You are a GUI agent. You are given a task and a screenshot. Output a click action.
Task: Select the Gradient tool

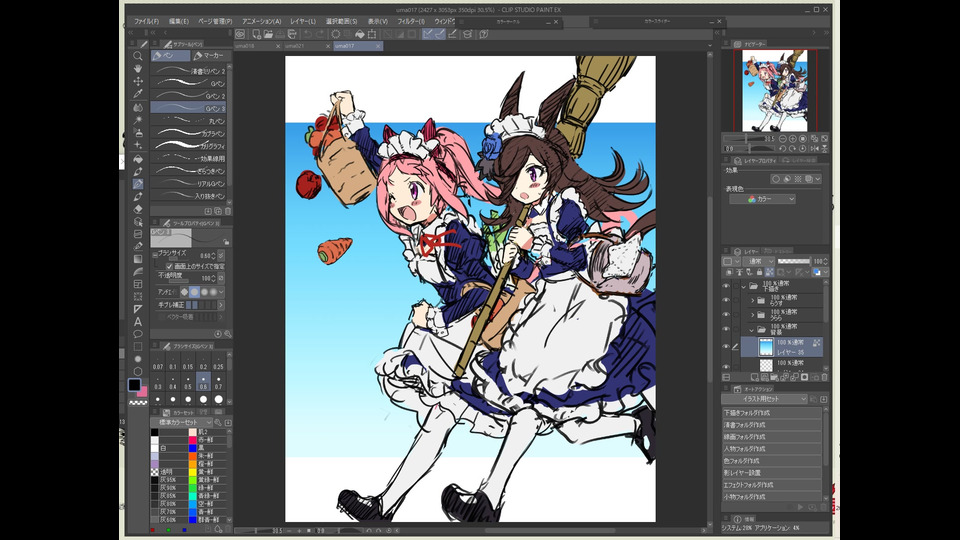(138, 259)
